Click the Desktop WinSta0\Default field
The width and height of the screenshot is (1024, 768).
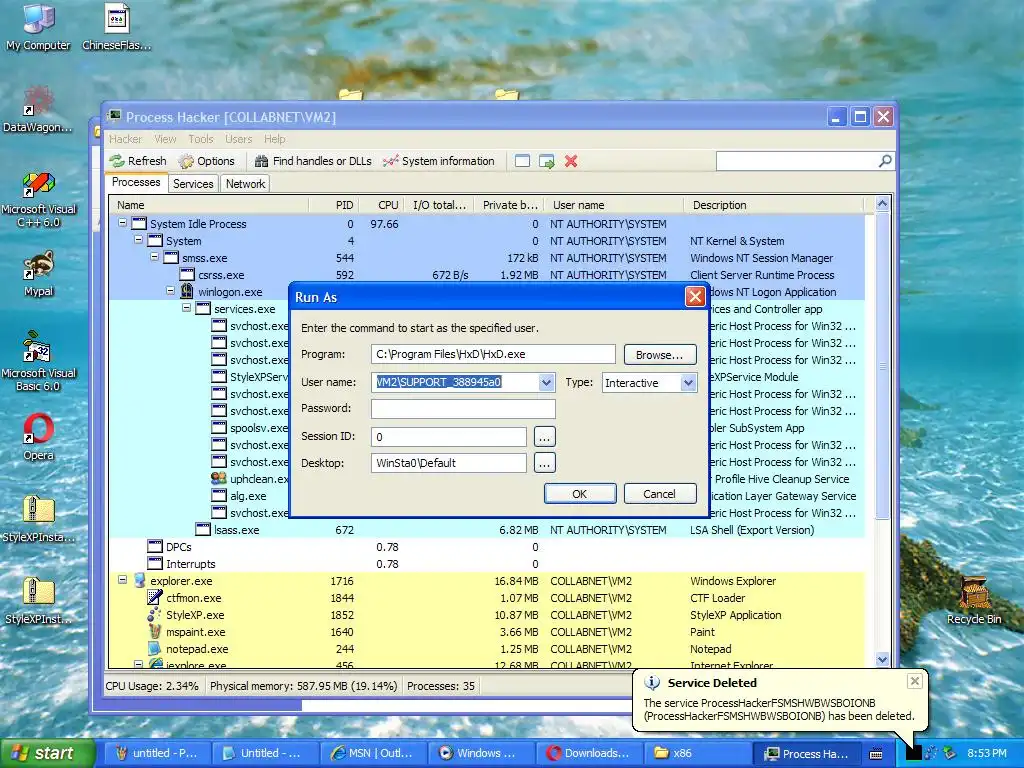point(449,463)
